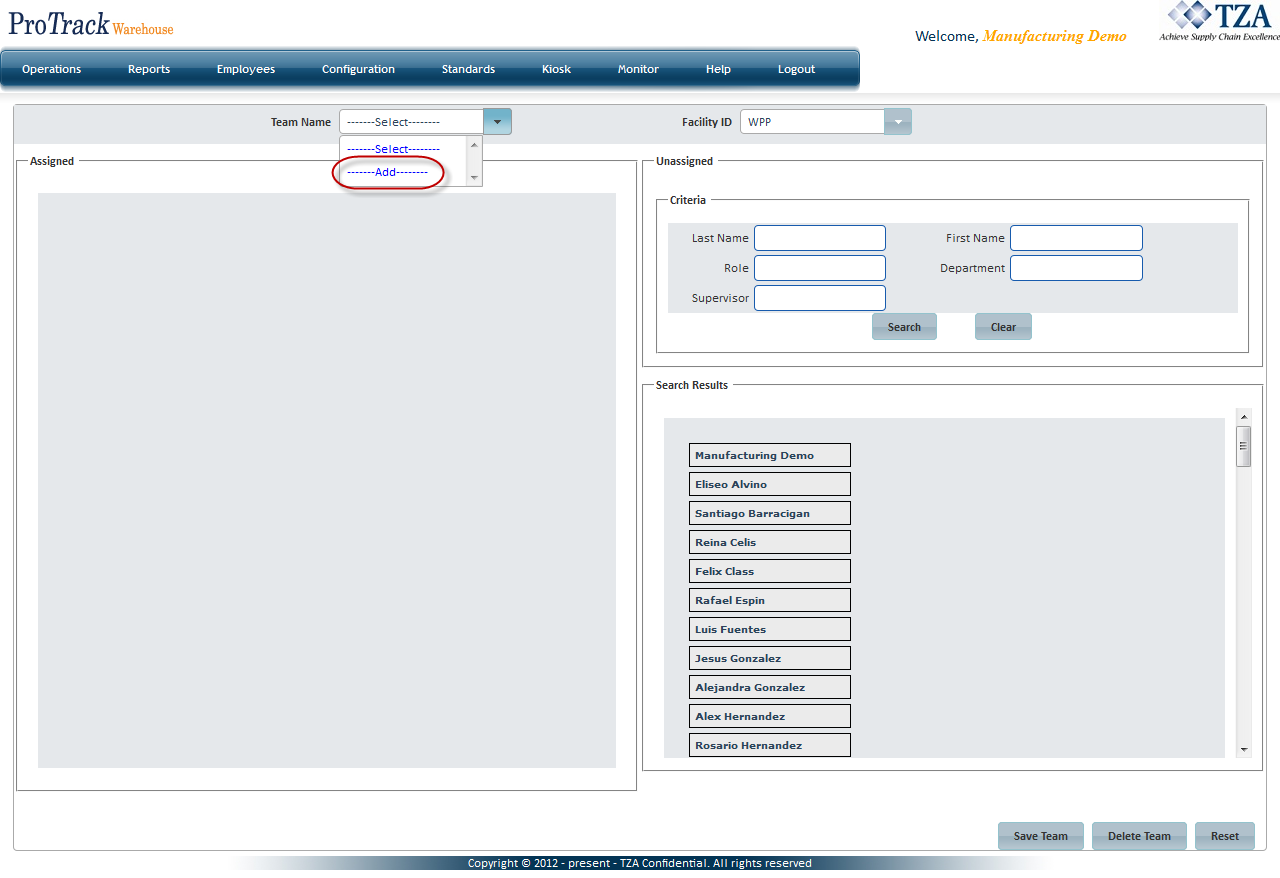This screenshot has width=1280, height=878.
Task: Choose the Add option in the Team Name list
Action: [404, 172]
